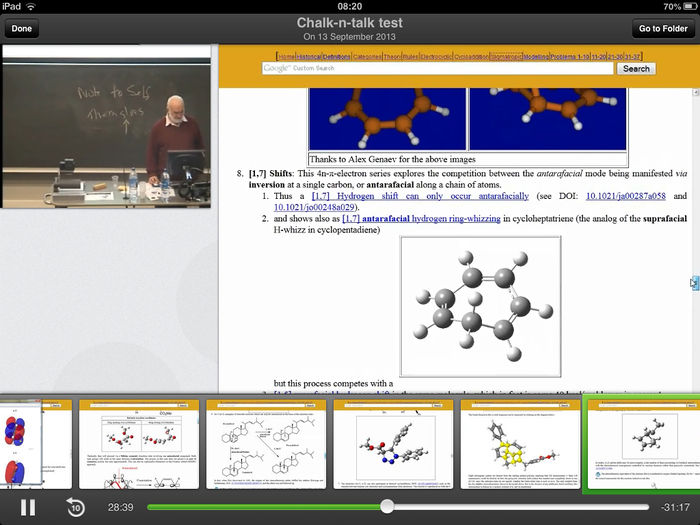Image resolution: width=700 pixels, height=525 pixels.
Task: Open the Definitions navigation link
Action: [336, 57]
